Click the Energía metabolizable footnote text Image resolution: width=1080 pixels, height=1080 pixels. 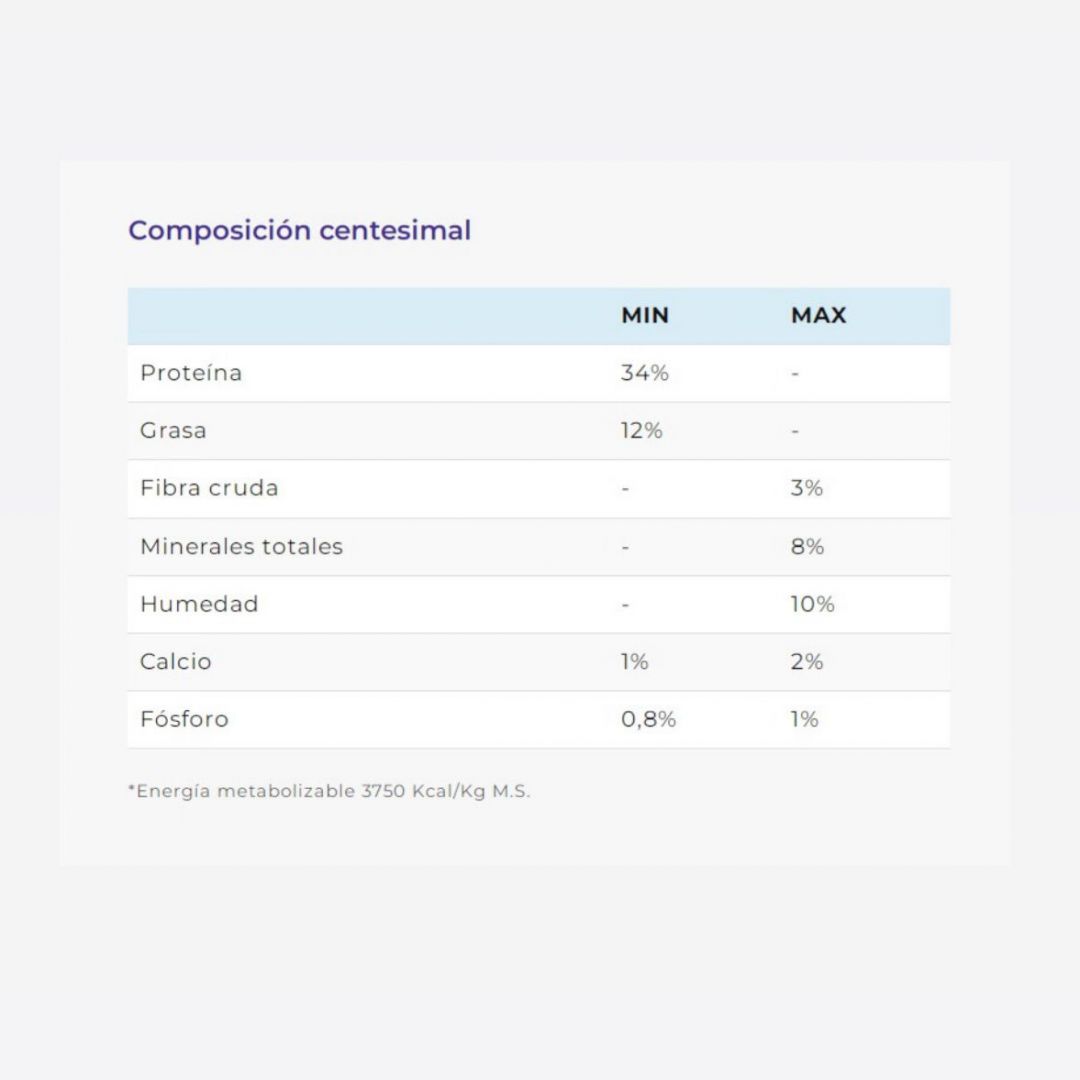pyautogui.click(x=329, y=791)
